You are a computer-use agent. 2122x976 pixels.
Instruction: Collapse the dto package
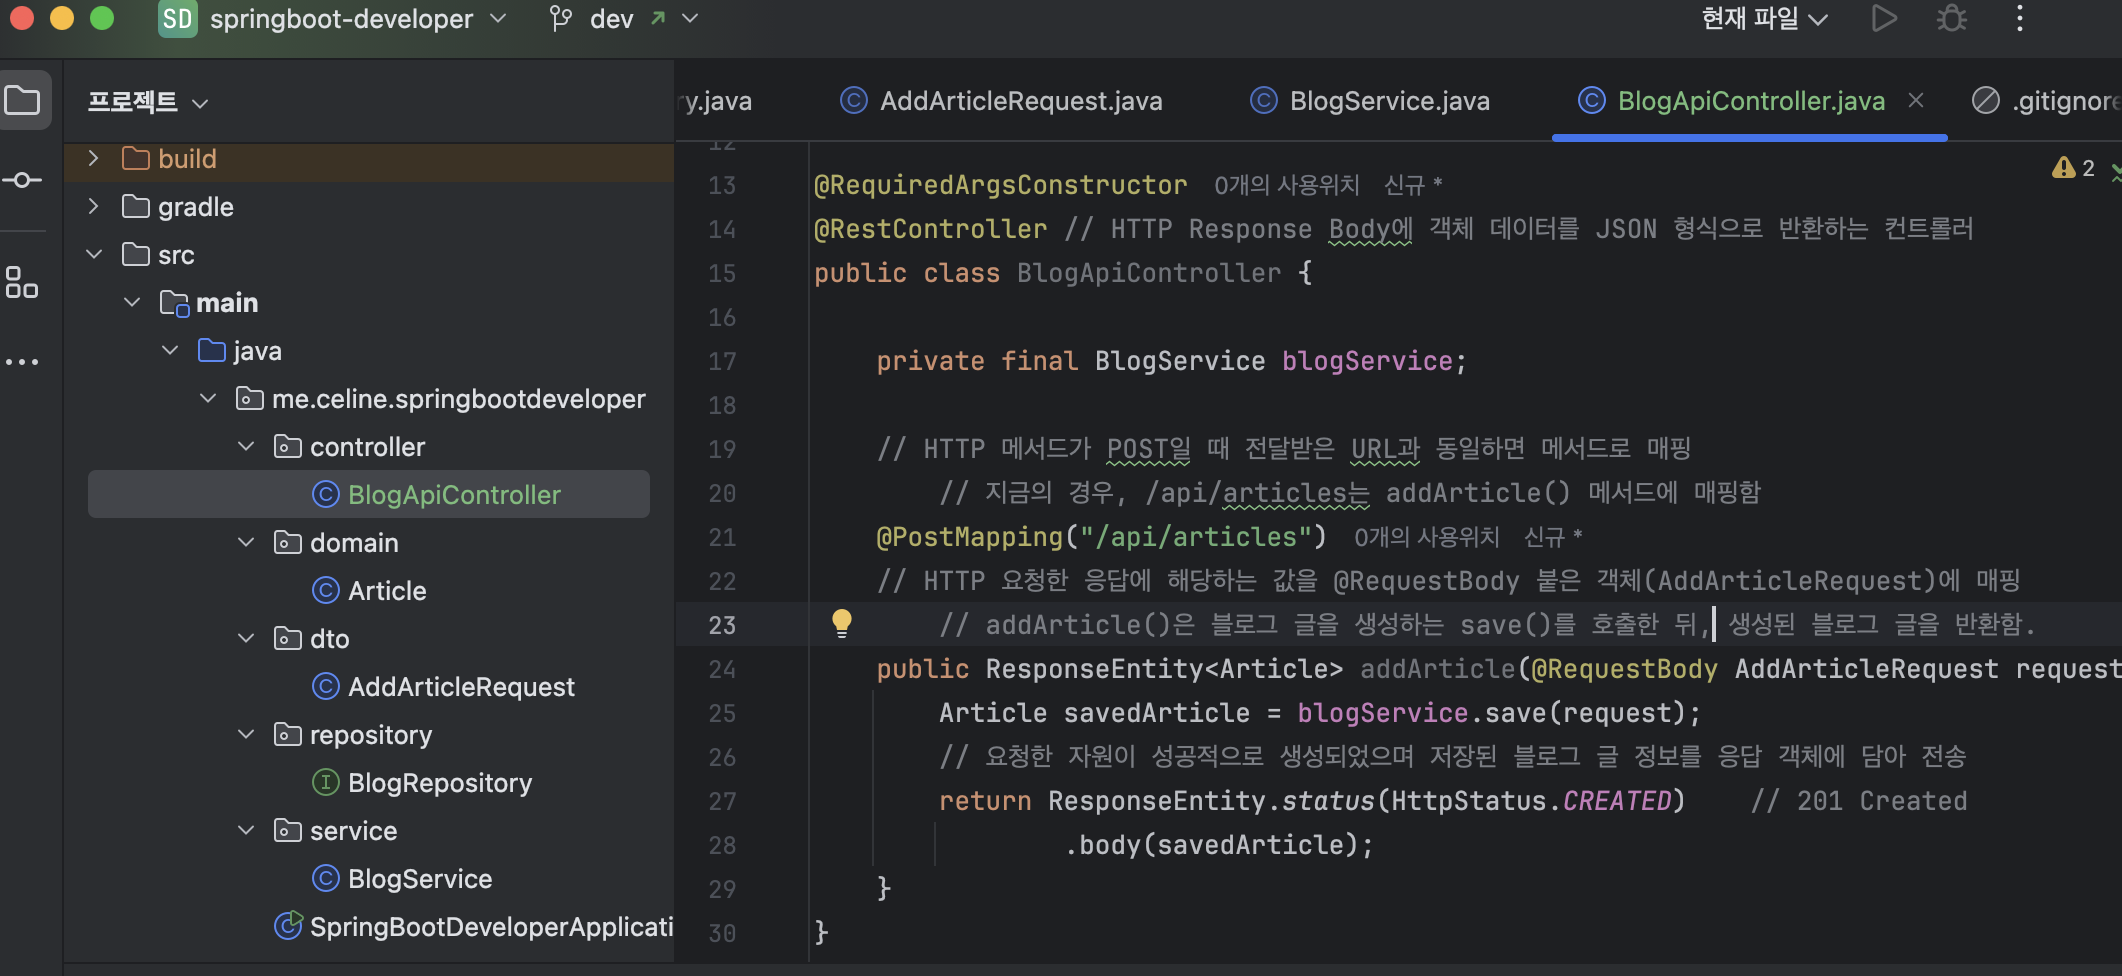click(x=246, y=638)
